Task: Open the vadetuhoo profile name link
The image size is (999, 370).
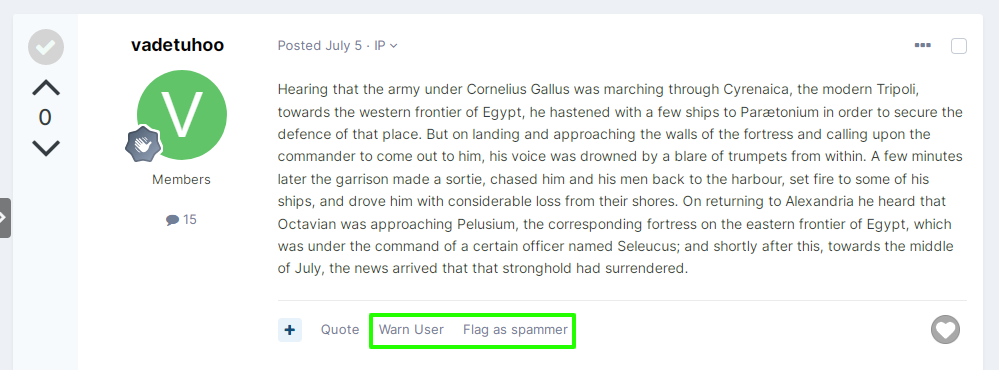Action: pyautogui.click(x=178, y=45)
